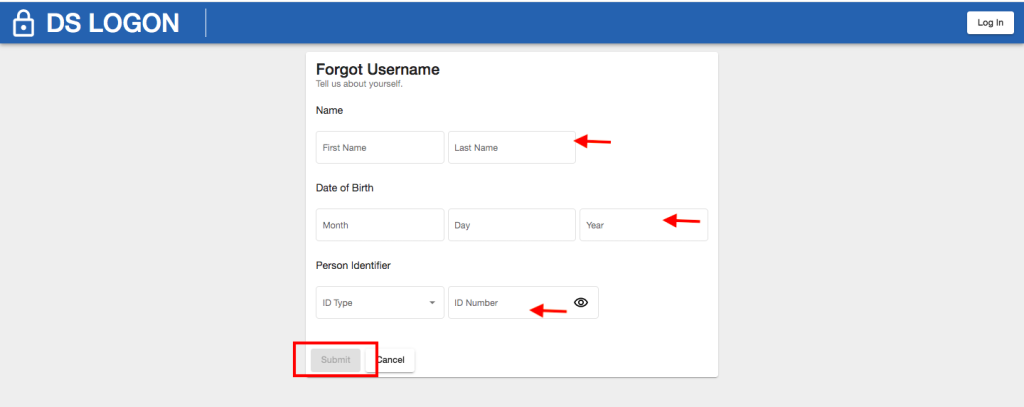The height and width of the screenshot is (407, 1024).
Task: Expand the ID Type dropdown arrow
Action: click(432, 303)
